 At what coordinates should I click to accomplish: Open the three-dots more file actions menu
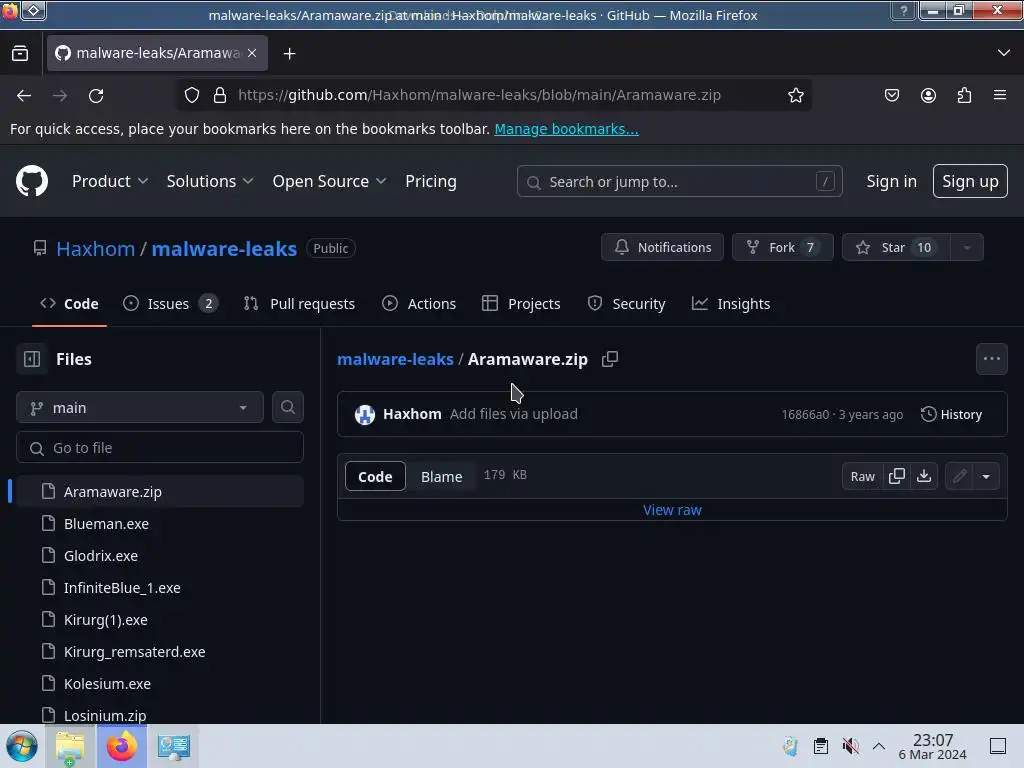[991, 359]
